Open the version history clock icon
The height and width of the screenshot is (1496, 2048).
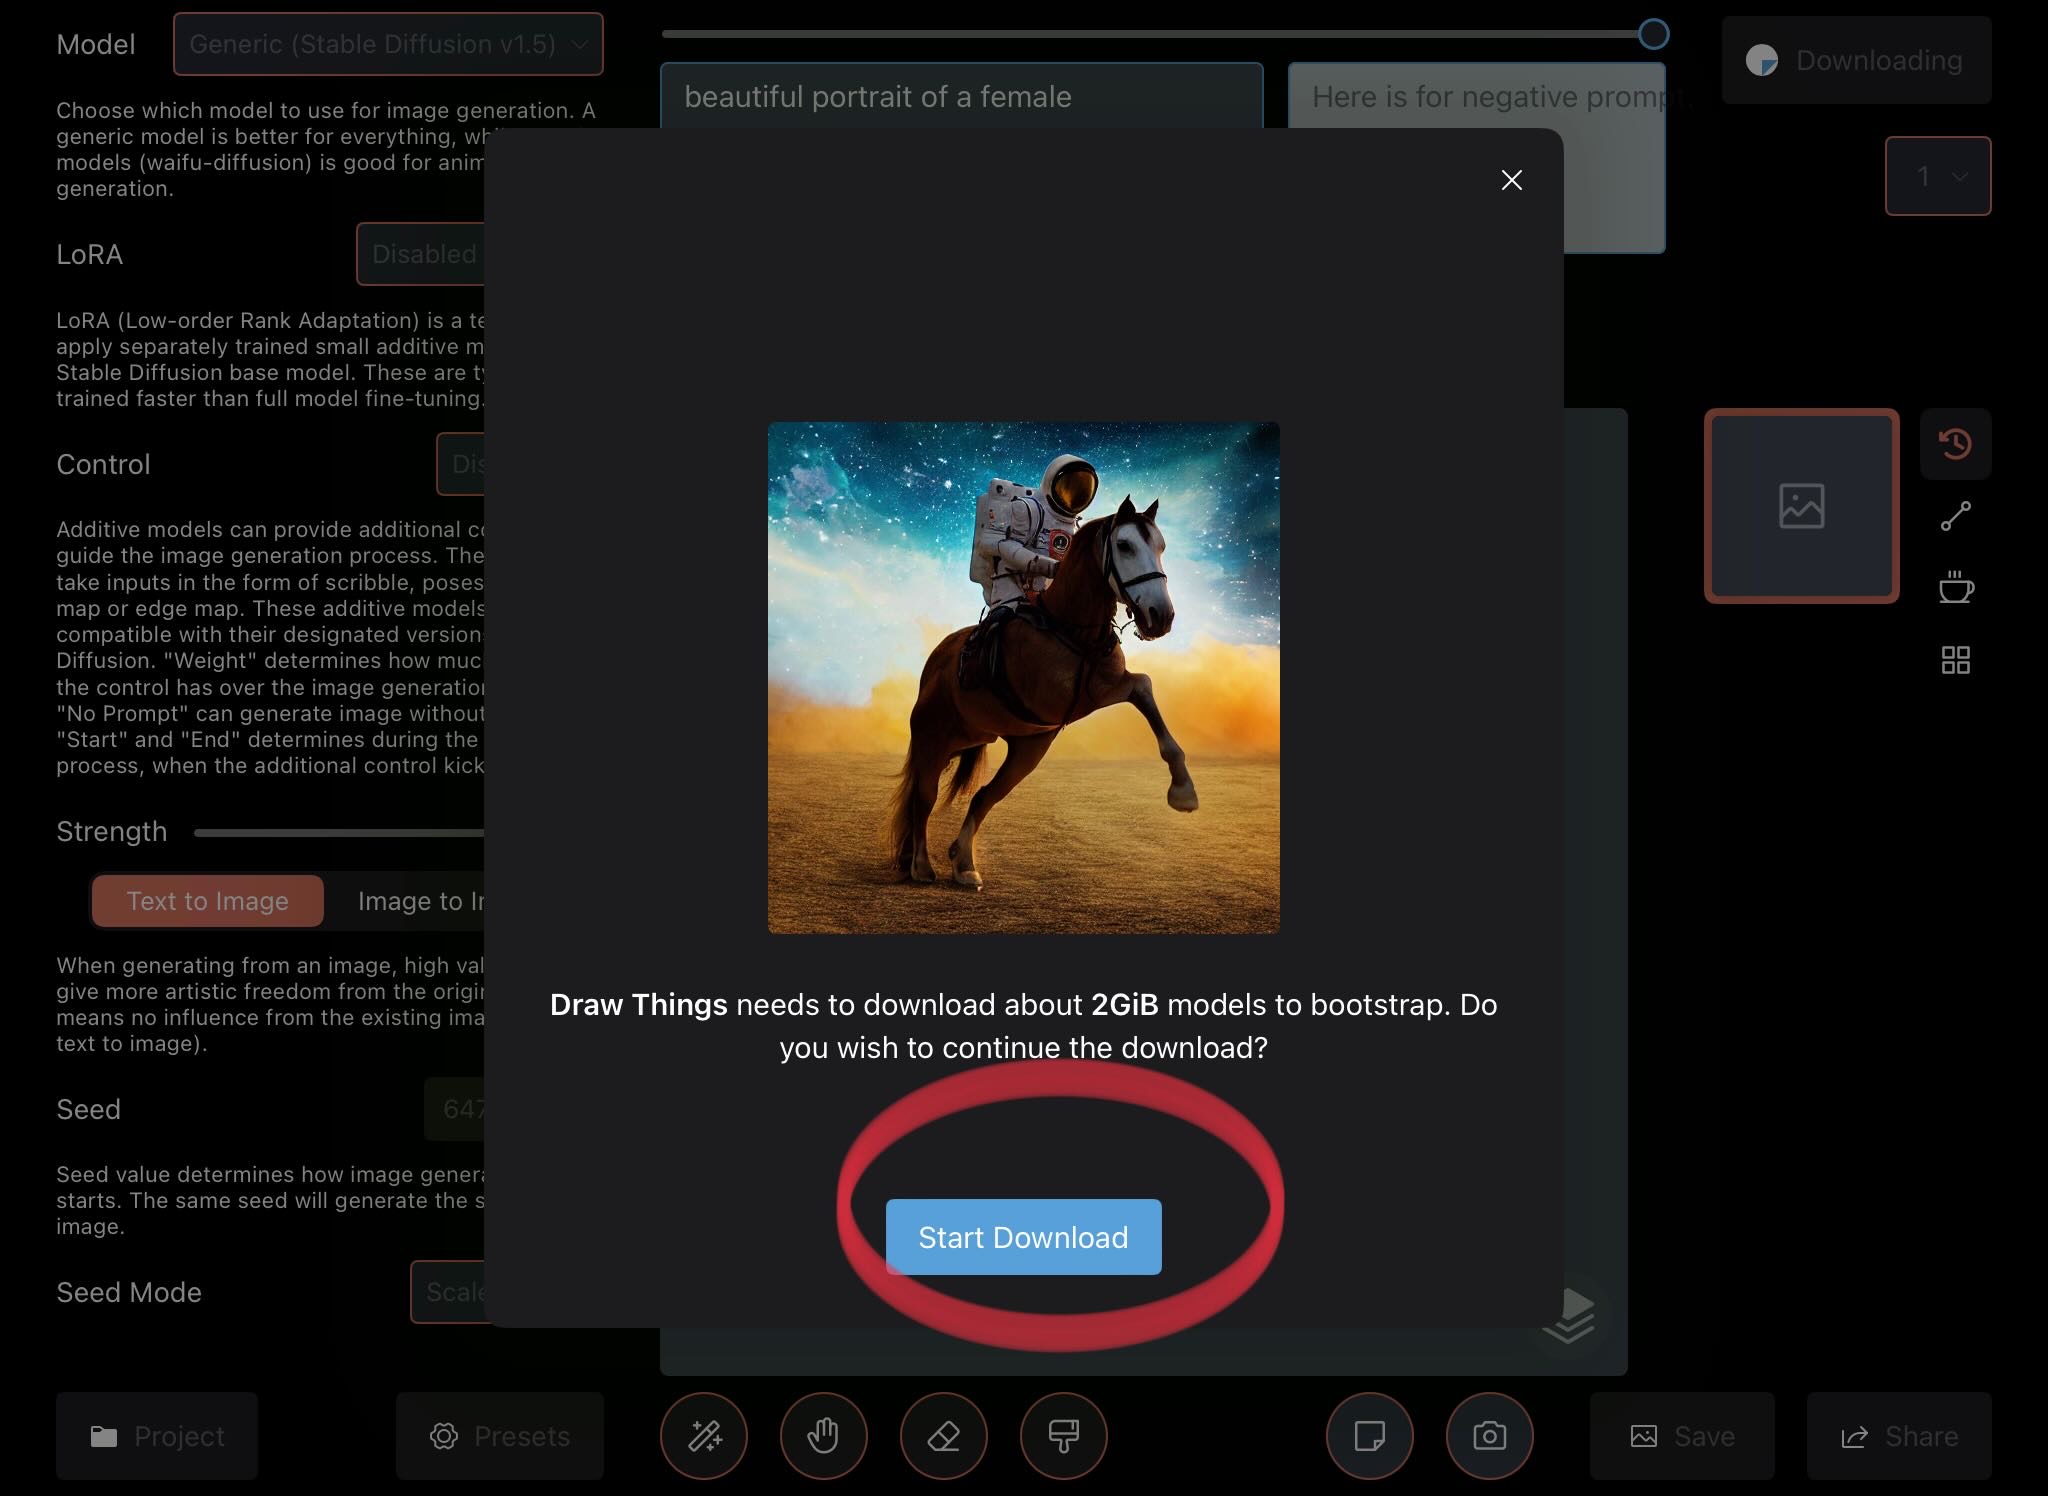[1955, 443]
